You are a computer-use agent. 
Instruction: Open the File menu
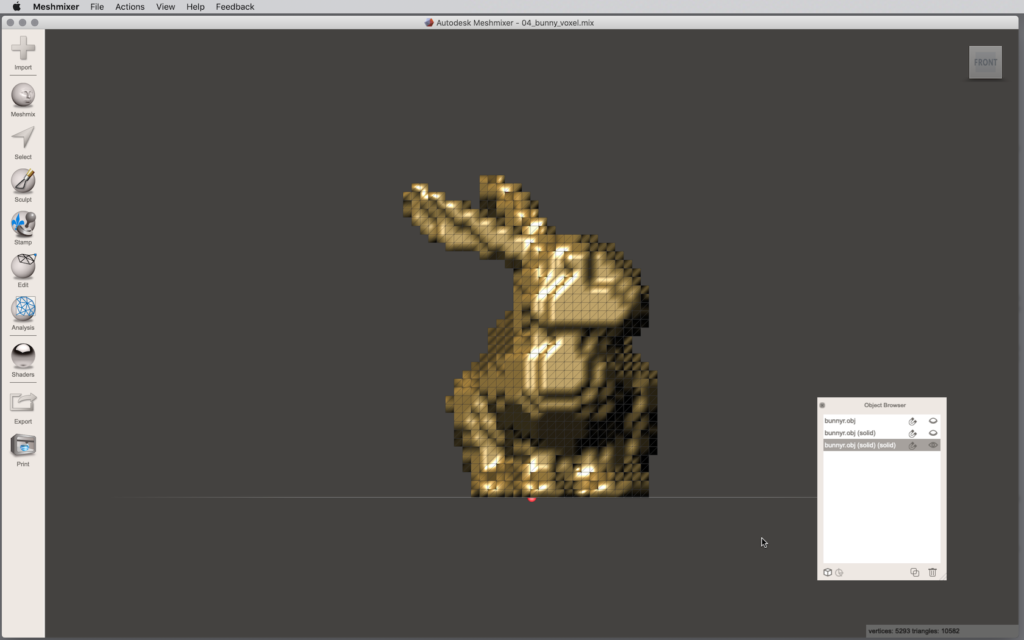pos(97,7)
